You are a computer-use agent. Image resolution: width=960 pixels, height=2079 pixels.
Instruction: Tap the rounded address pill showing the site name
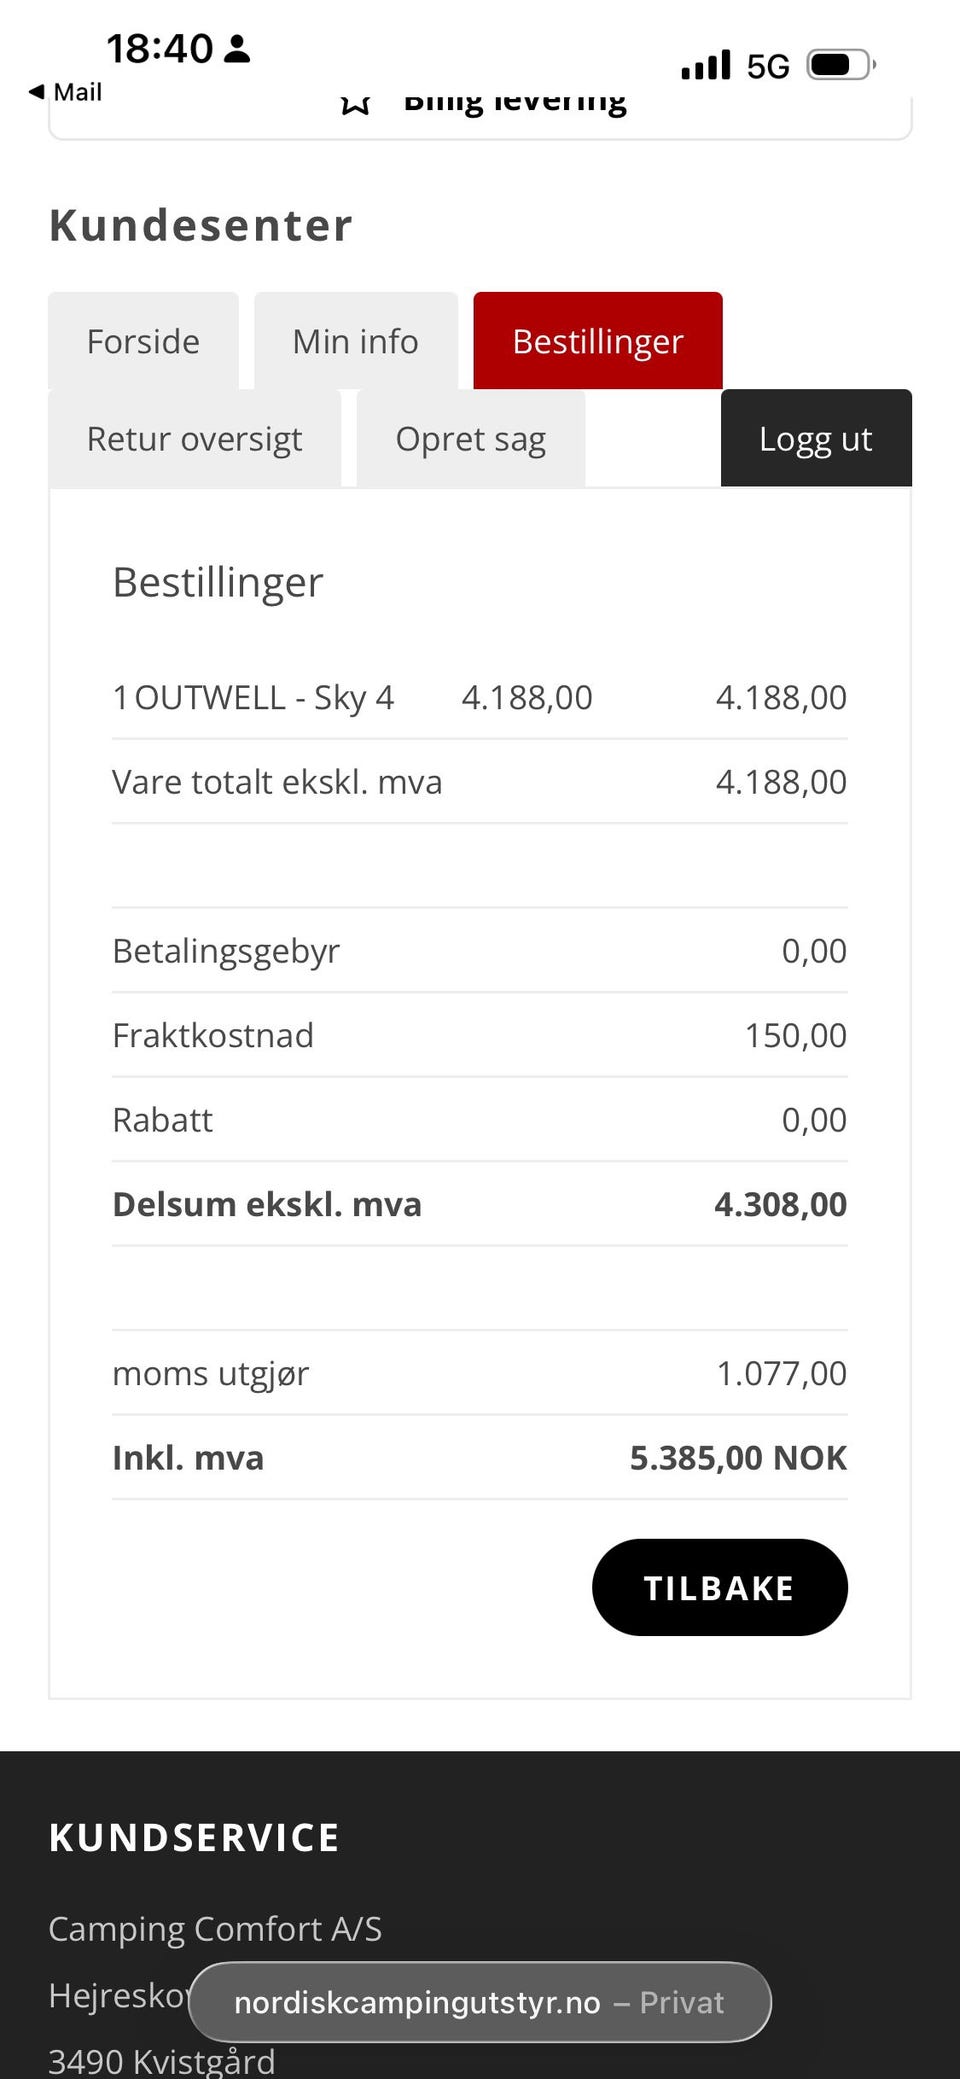point(480,2002)
